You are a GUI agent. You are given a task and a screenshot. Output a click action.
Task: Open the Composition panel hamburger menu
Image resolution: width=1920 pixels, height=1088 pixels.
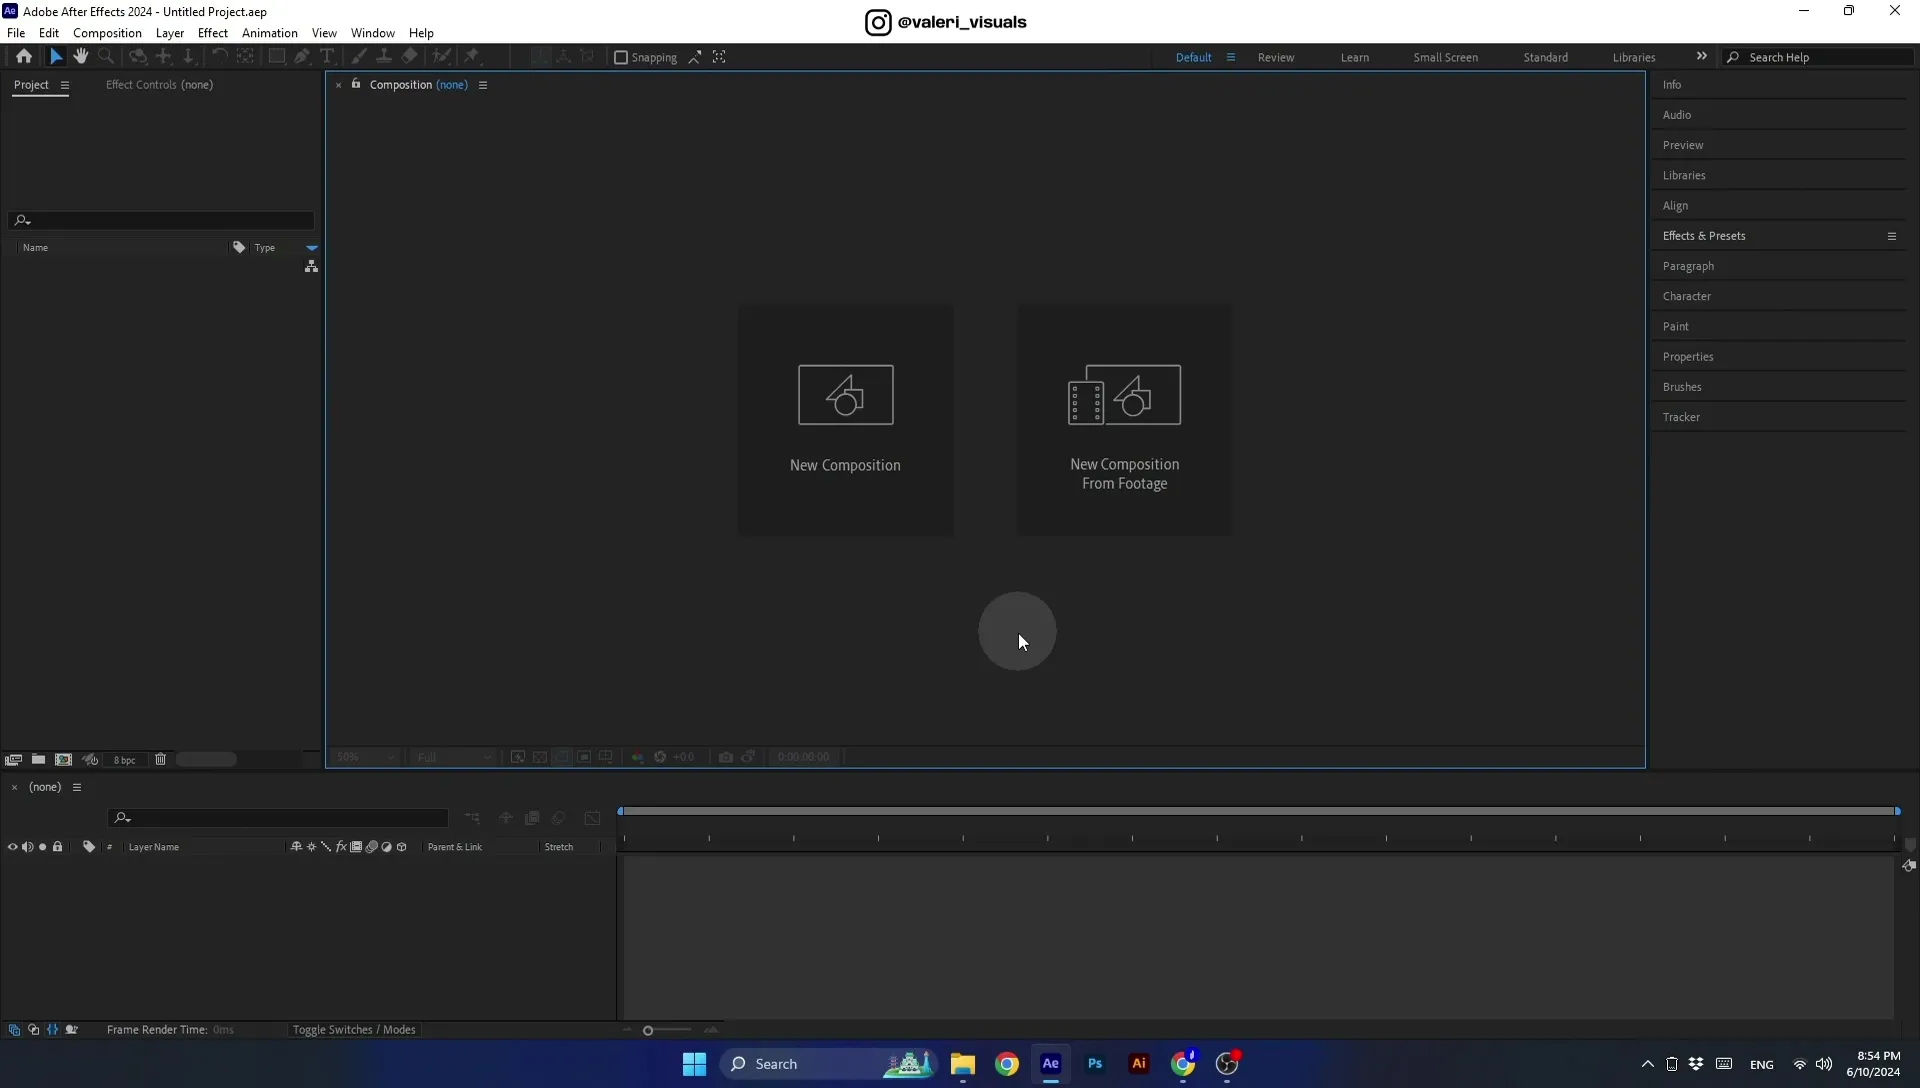click(483, 85)
